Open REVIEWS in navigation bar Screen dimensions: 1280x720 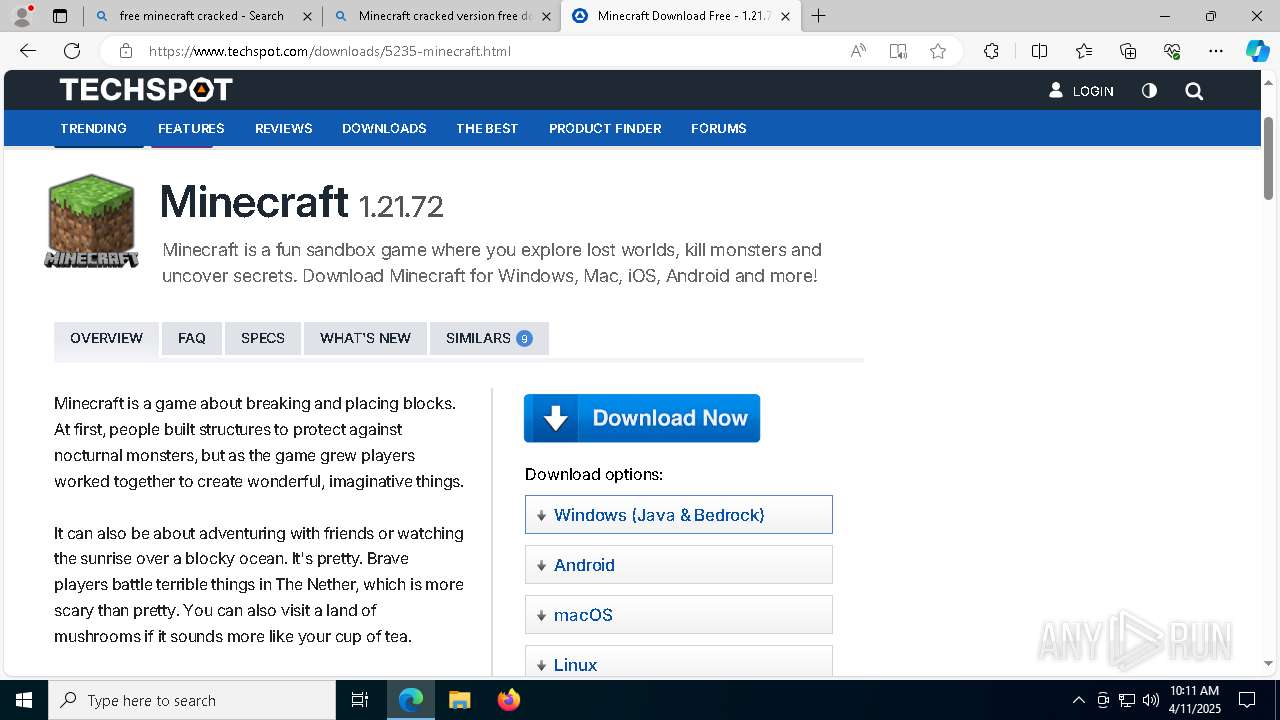[x=284, y=128]
